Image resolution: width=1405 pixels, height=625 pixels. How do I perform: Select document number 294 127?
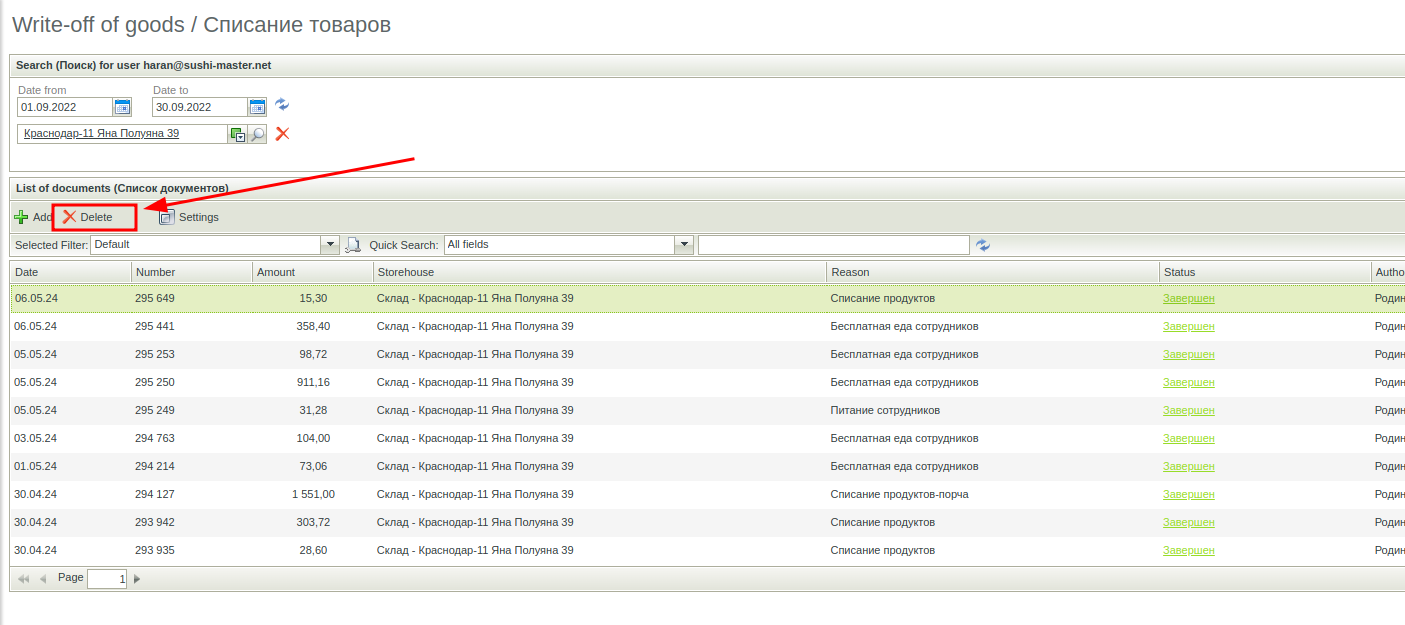(x=155, y=494)
